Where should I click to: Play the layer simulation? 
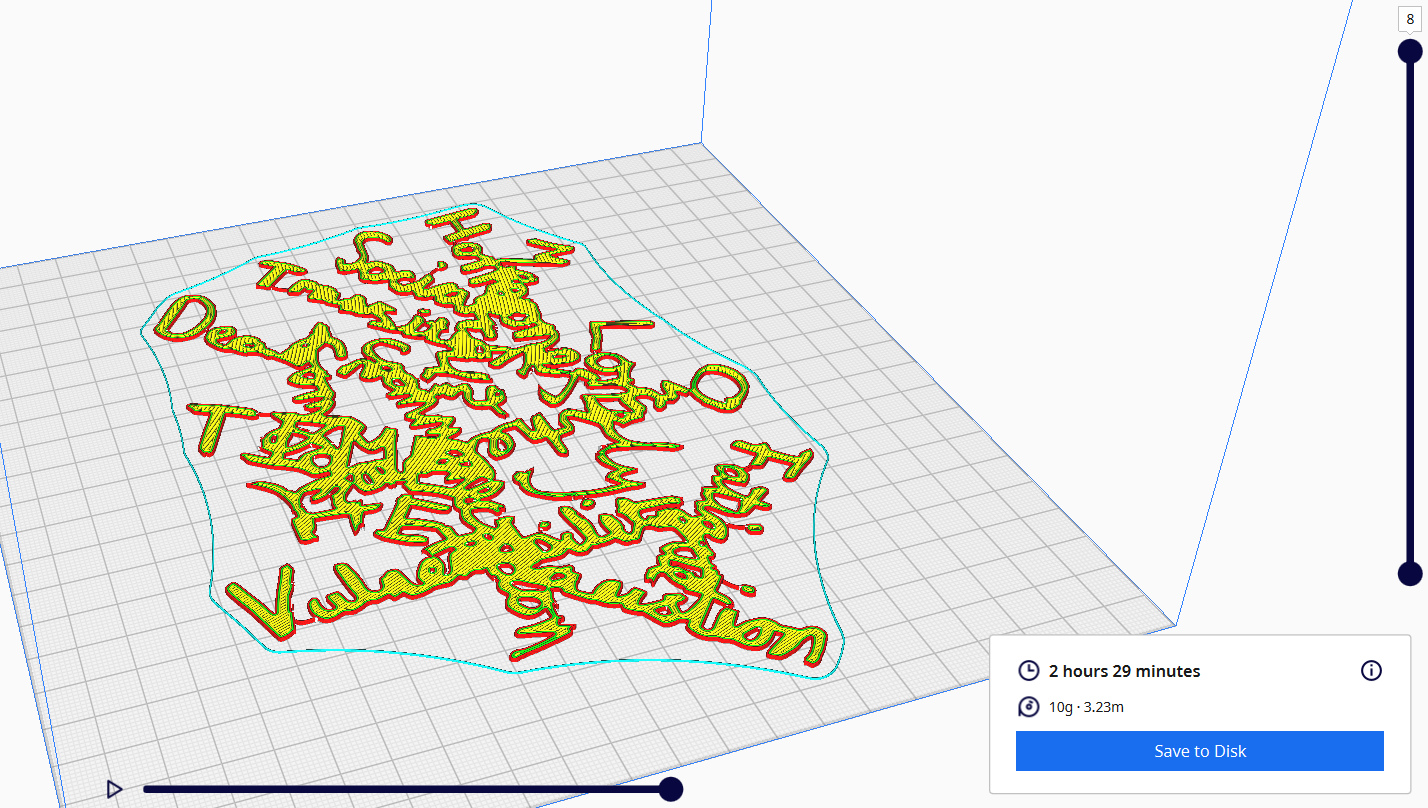click(x=114, y=789)
